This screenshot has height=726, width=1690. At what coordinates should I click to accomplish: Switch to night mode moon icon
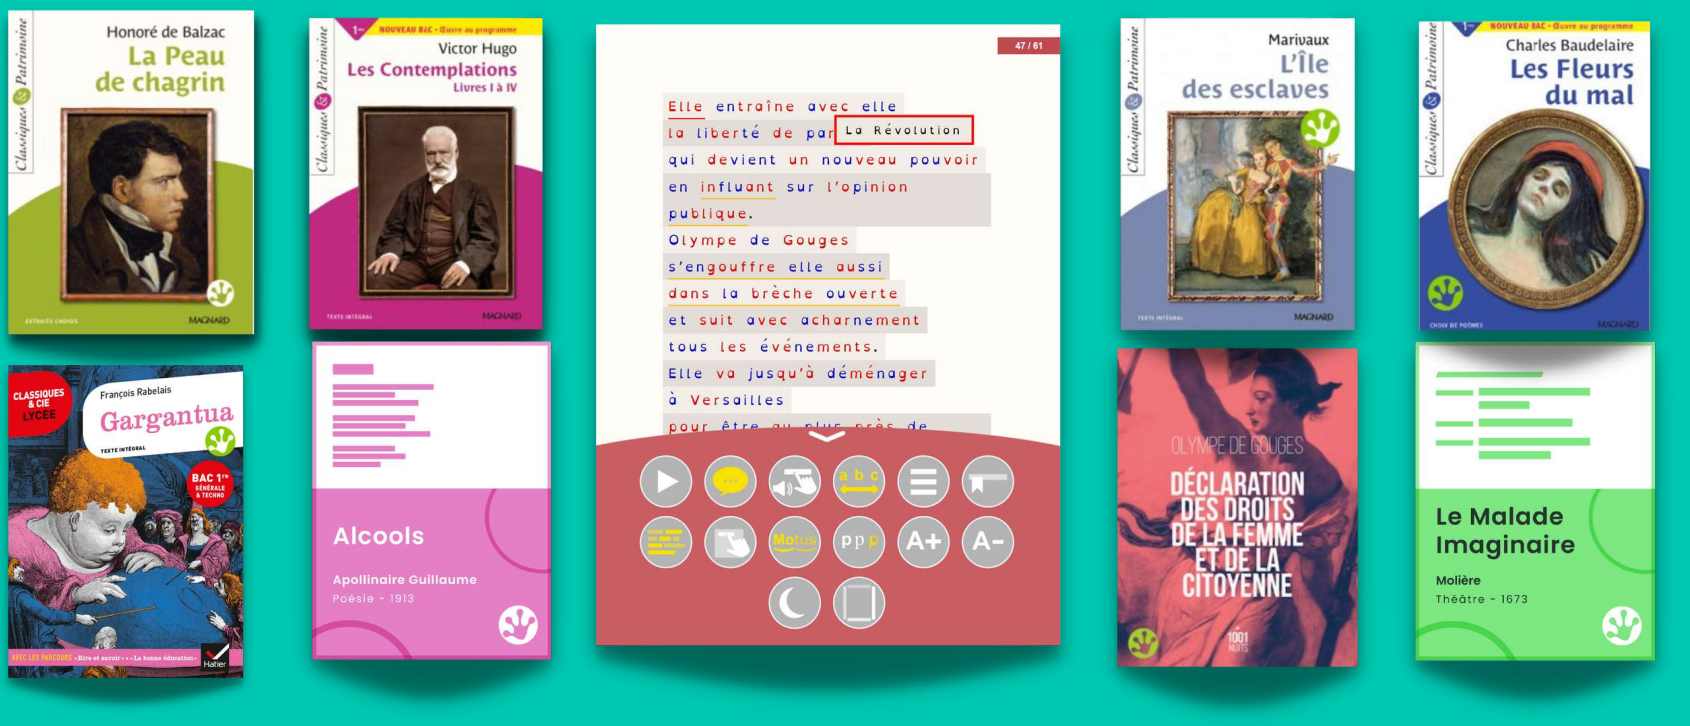(x=794, y=603)
